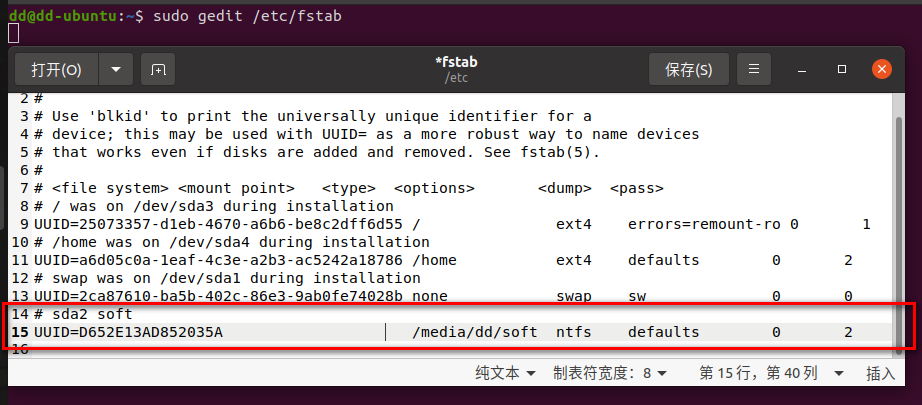Maximize the gedit window
The height and width of the screenshot is (405, 922).
pos(842,70)
